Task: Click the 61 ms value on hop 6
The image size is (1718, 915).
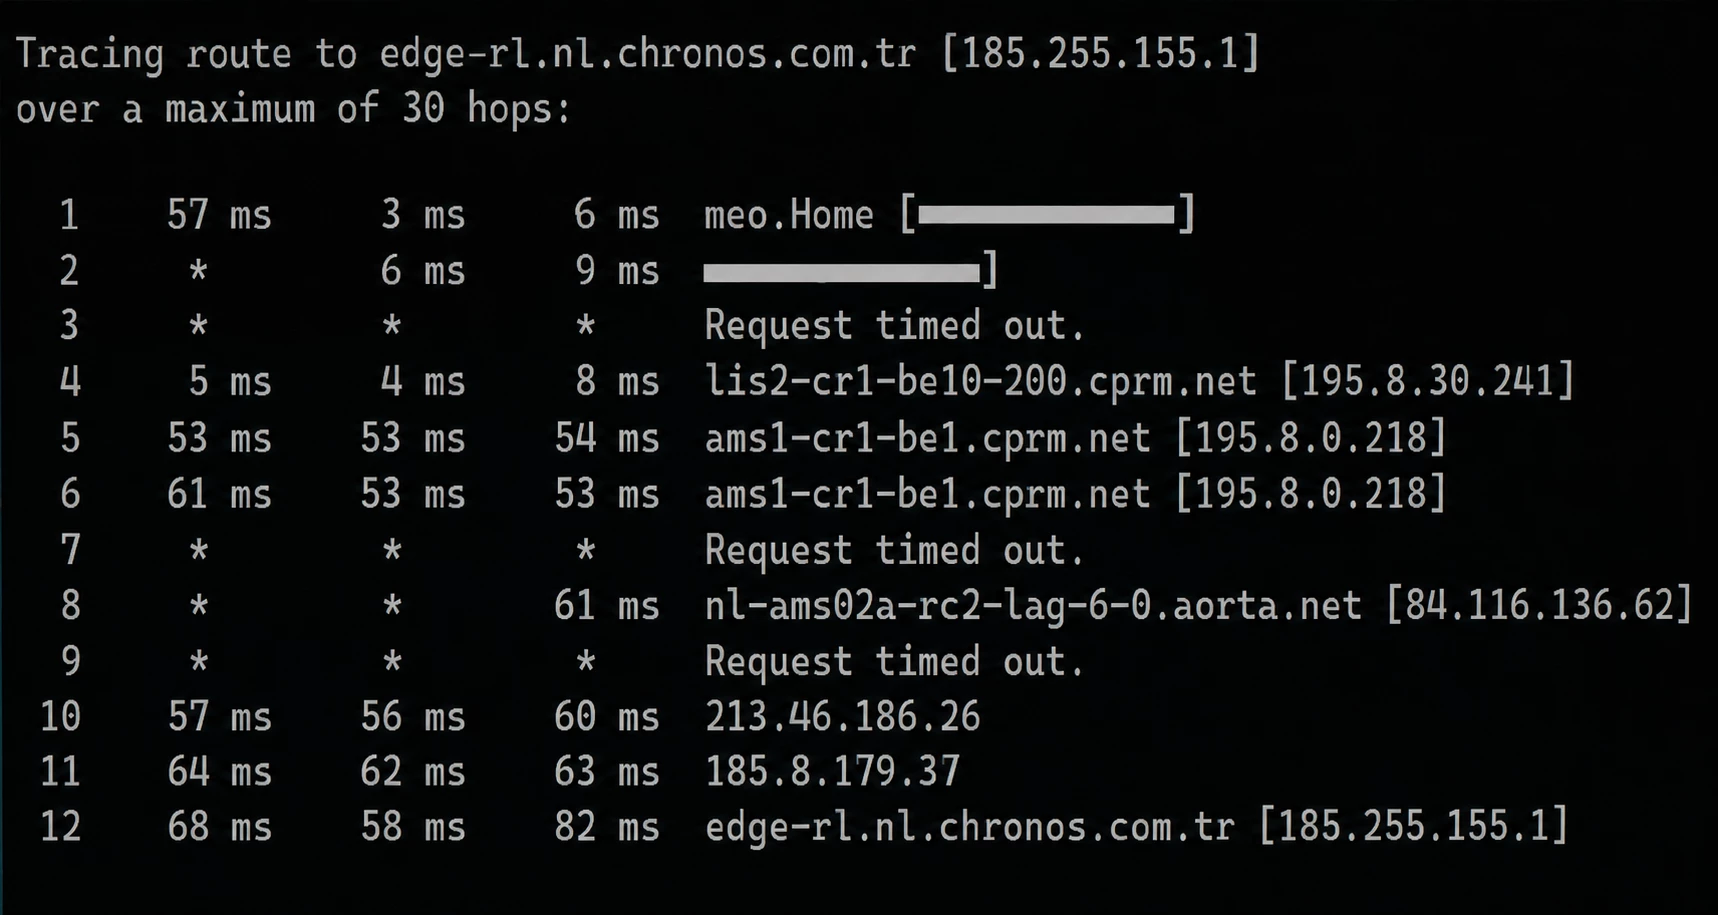Action: (x=219, y=494)
